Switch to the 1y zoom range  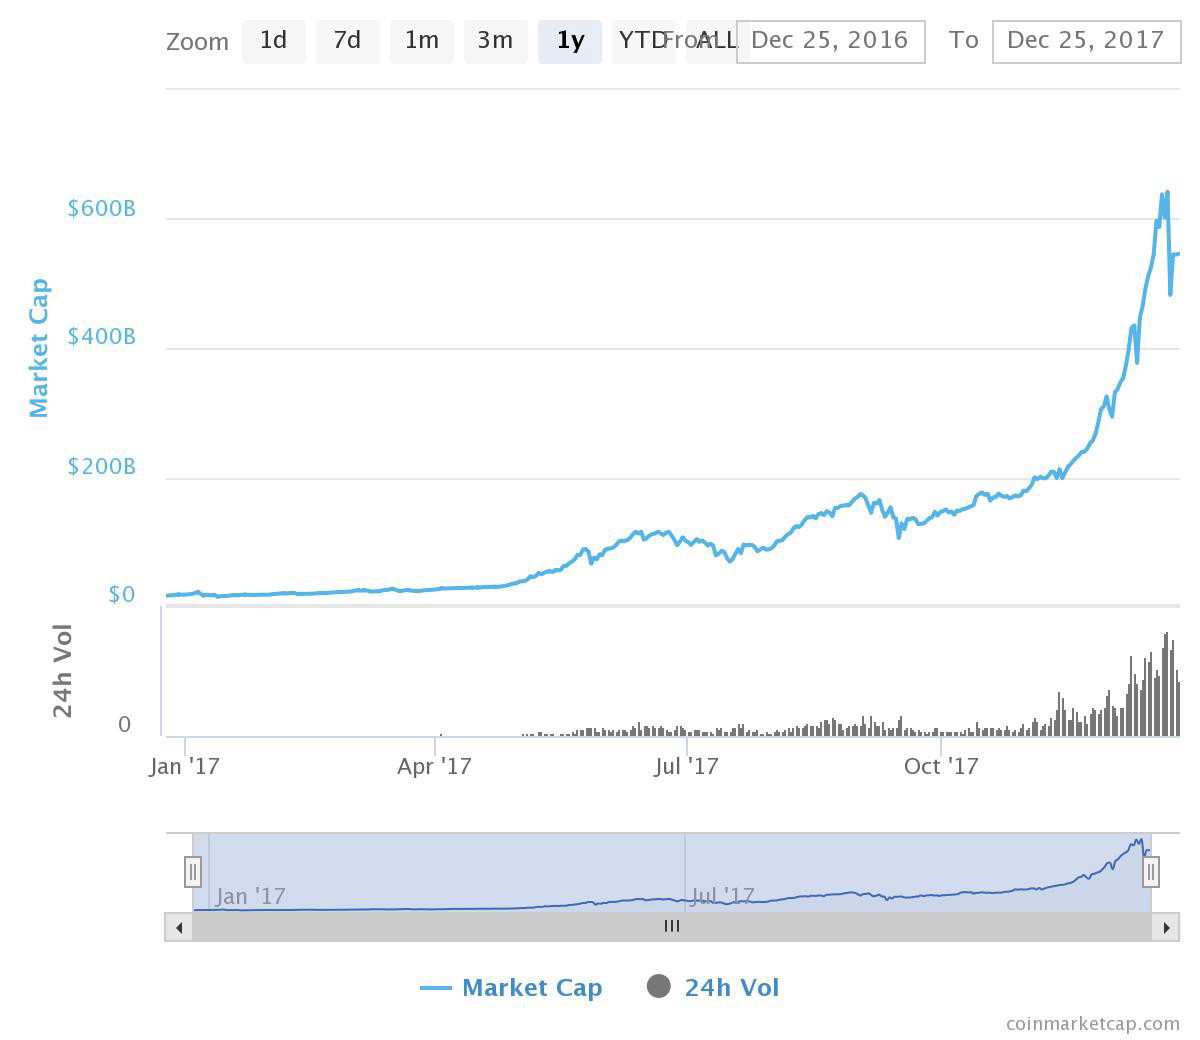pyautogui.click(x=569, y=41)
